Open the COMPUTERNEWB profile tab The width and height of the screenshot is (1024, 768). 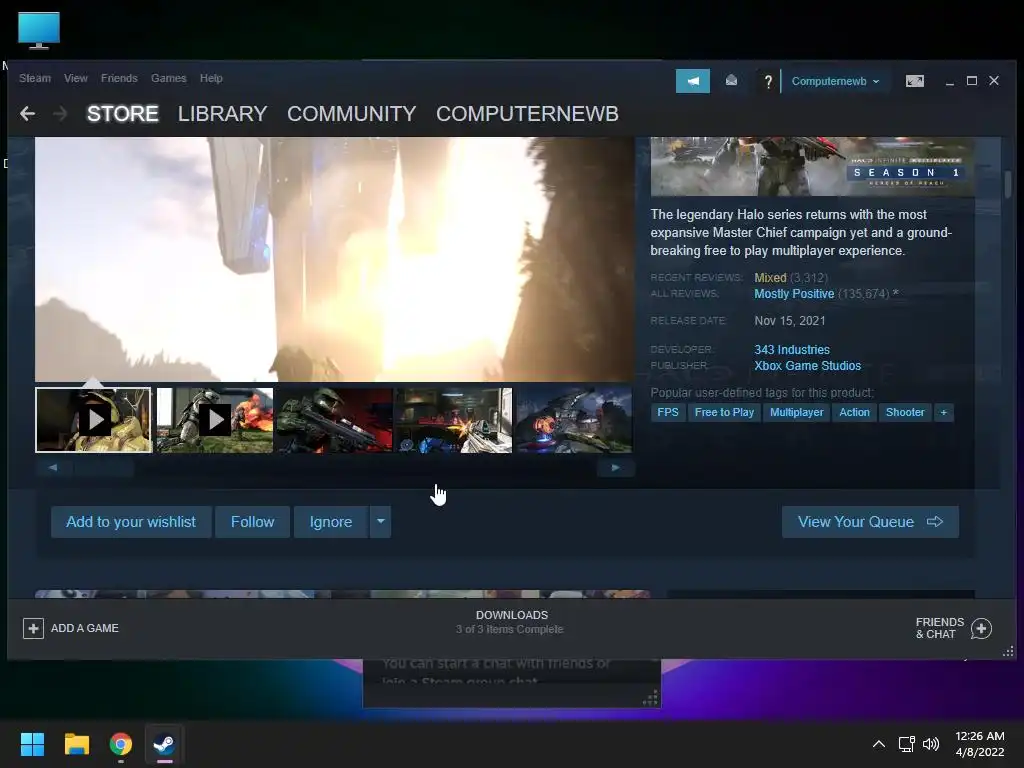pyautogui.click(x=527, y=114)
